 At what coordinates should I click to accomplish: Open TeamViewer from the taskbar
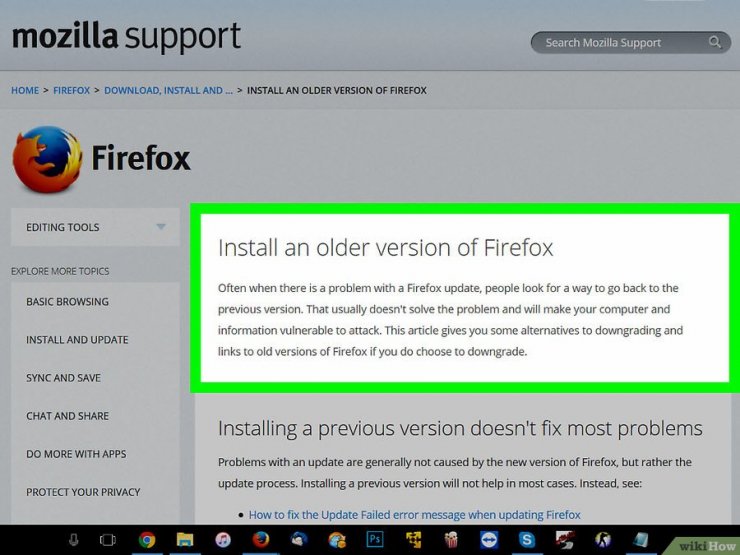pos(489,539)
